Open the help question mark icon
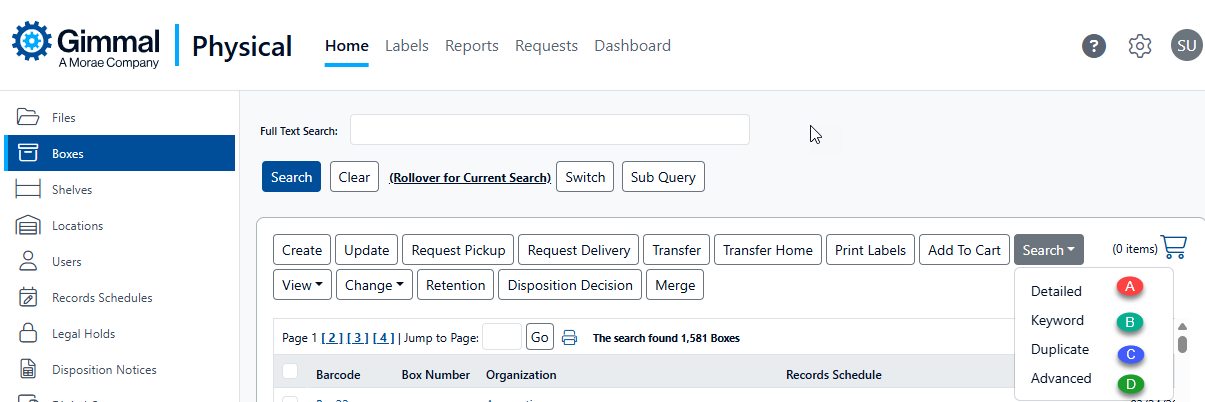Screen dimensions: 1205x402 point(1094,46)
